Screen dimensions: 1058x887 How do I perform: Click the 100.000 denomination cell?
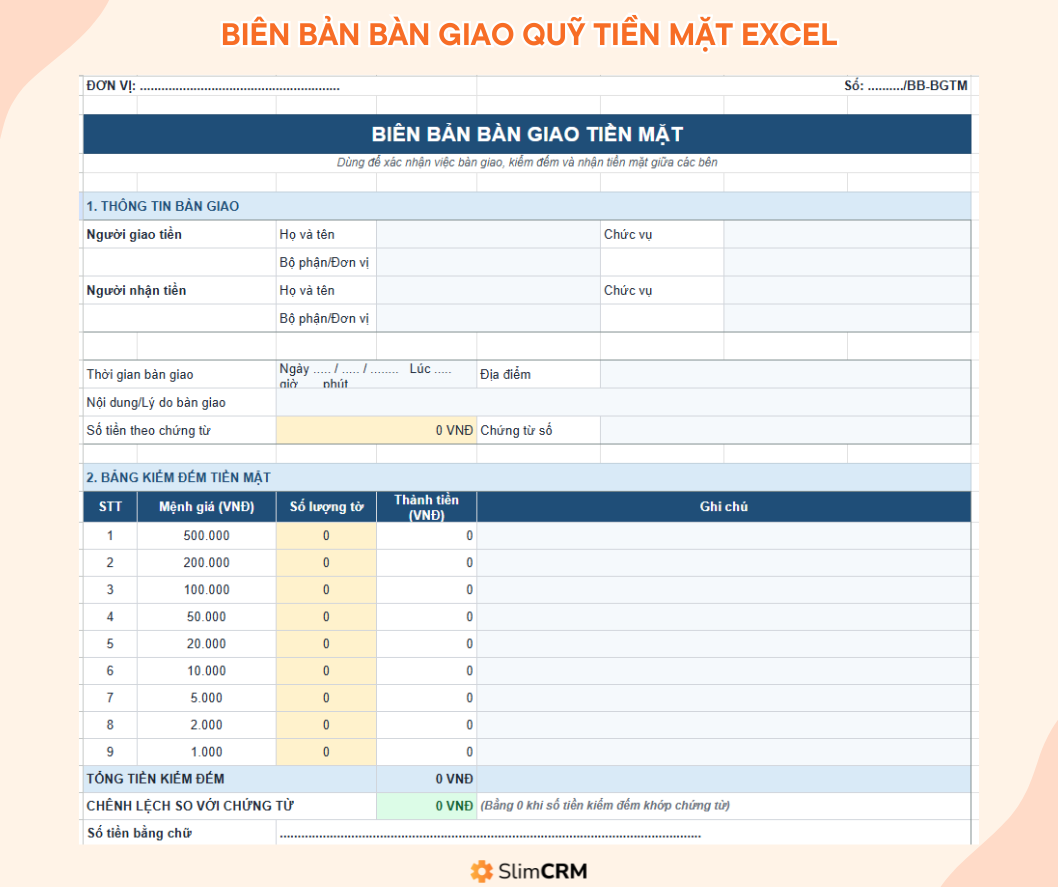click(x=206, y=590)
